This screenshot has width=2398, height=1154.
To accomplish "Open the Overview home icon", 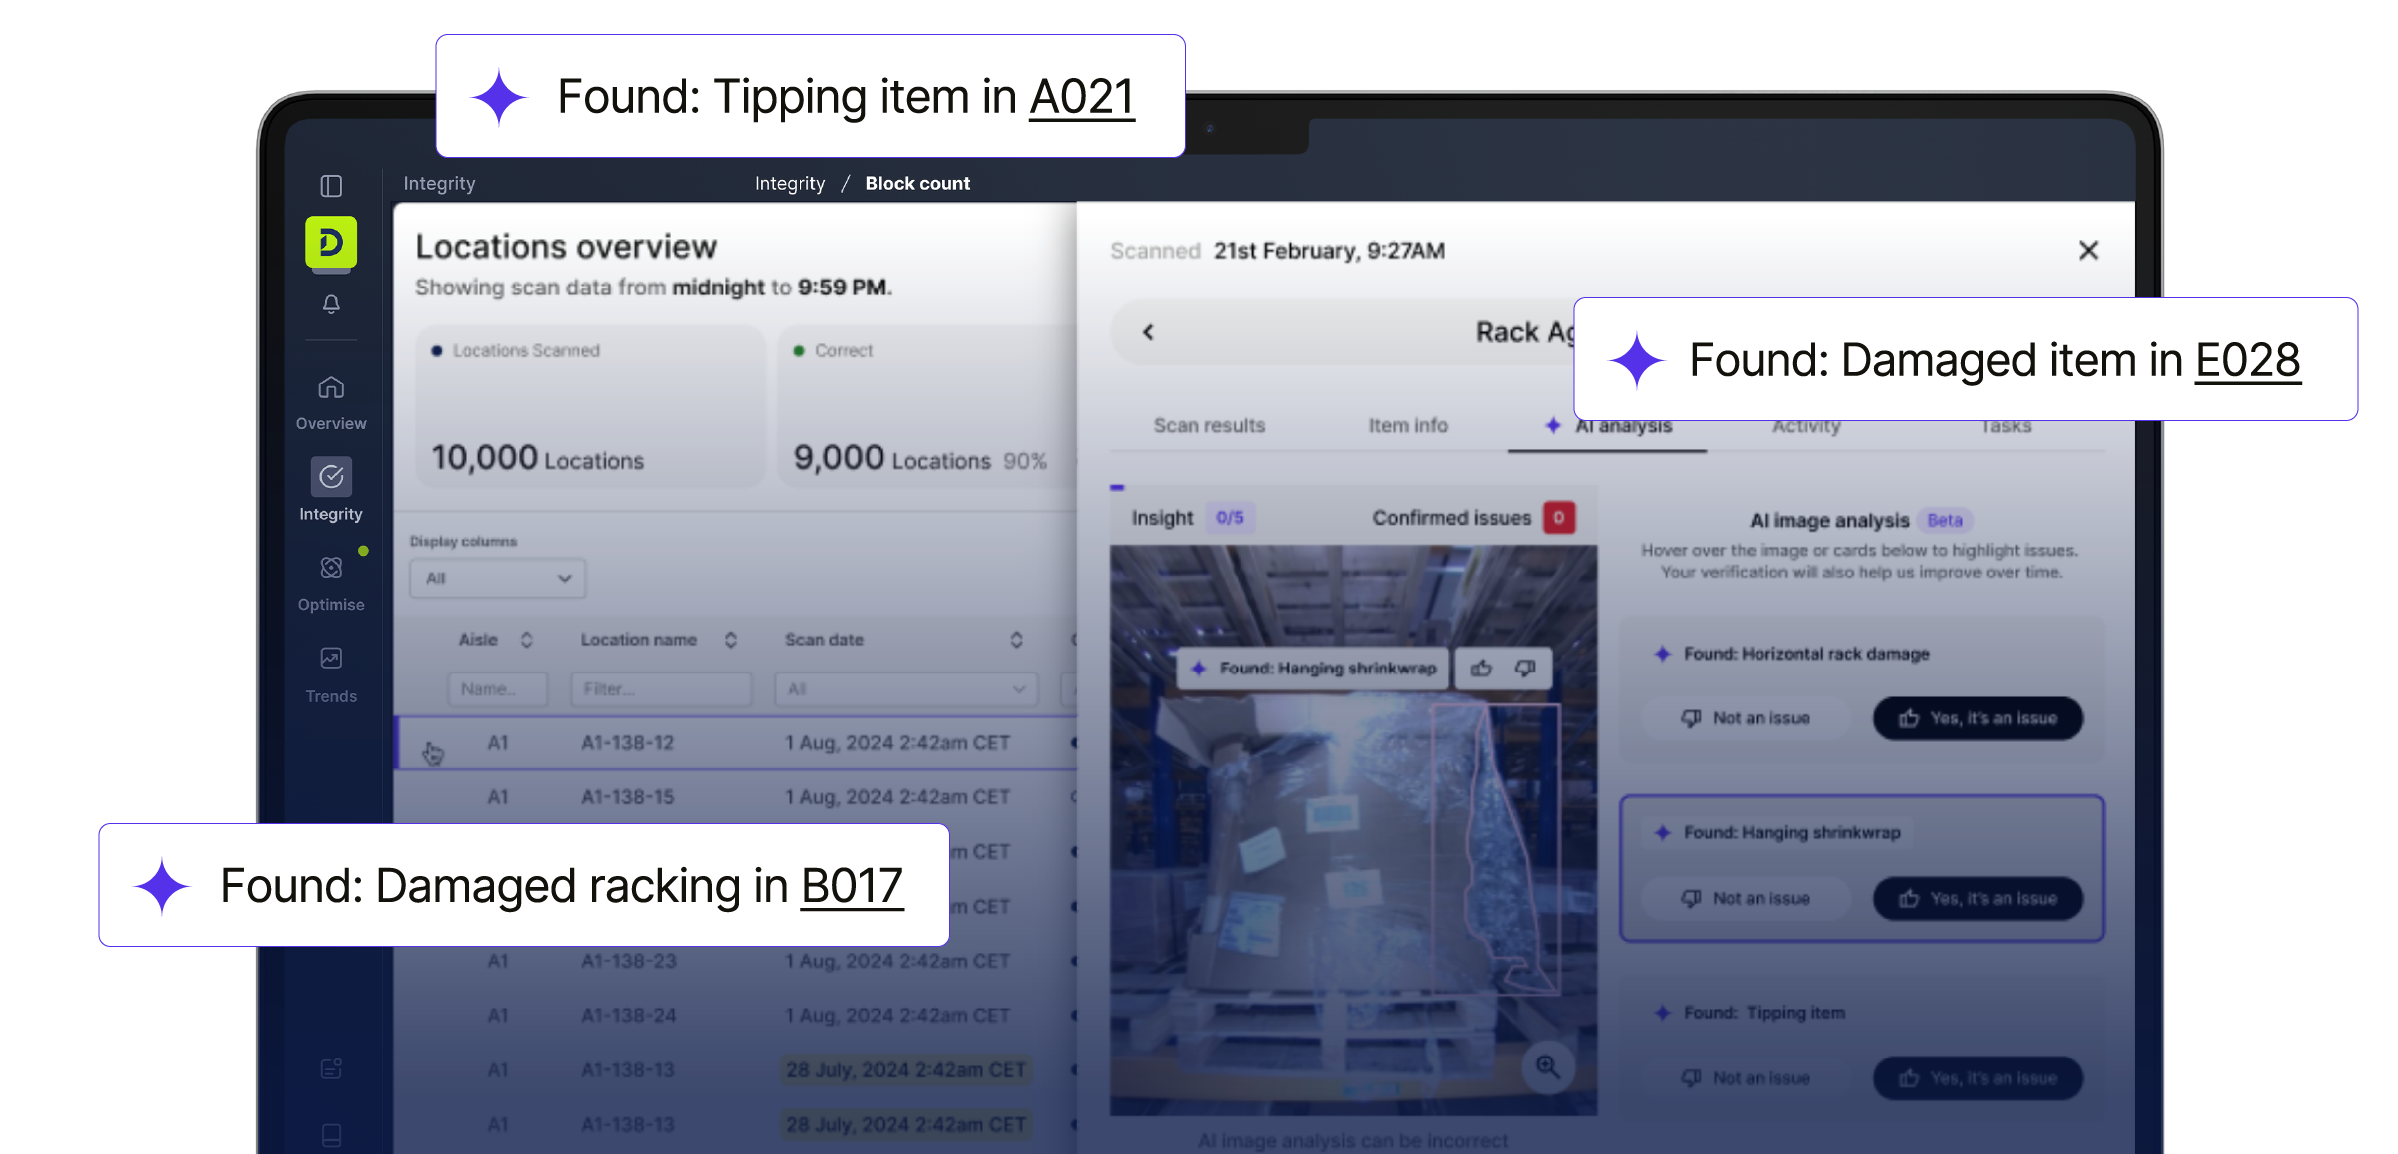I will coord(331,388).
